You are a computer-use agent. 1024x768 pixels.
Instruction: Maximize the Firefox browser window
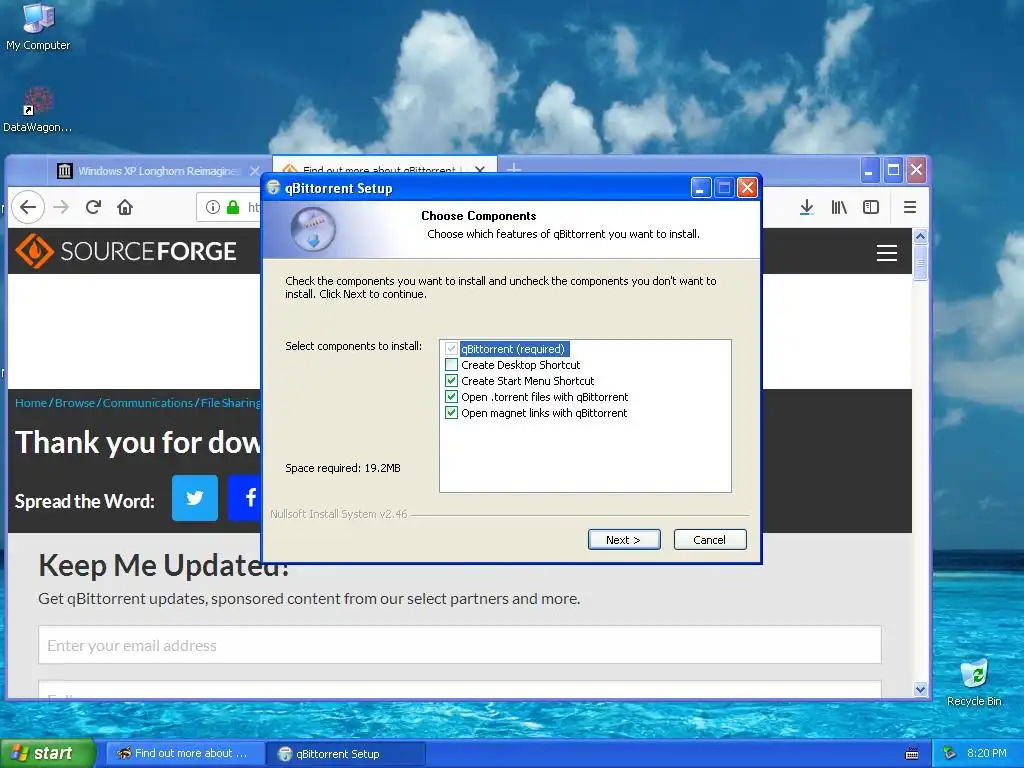893,170
